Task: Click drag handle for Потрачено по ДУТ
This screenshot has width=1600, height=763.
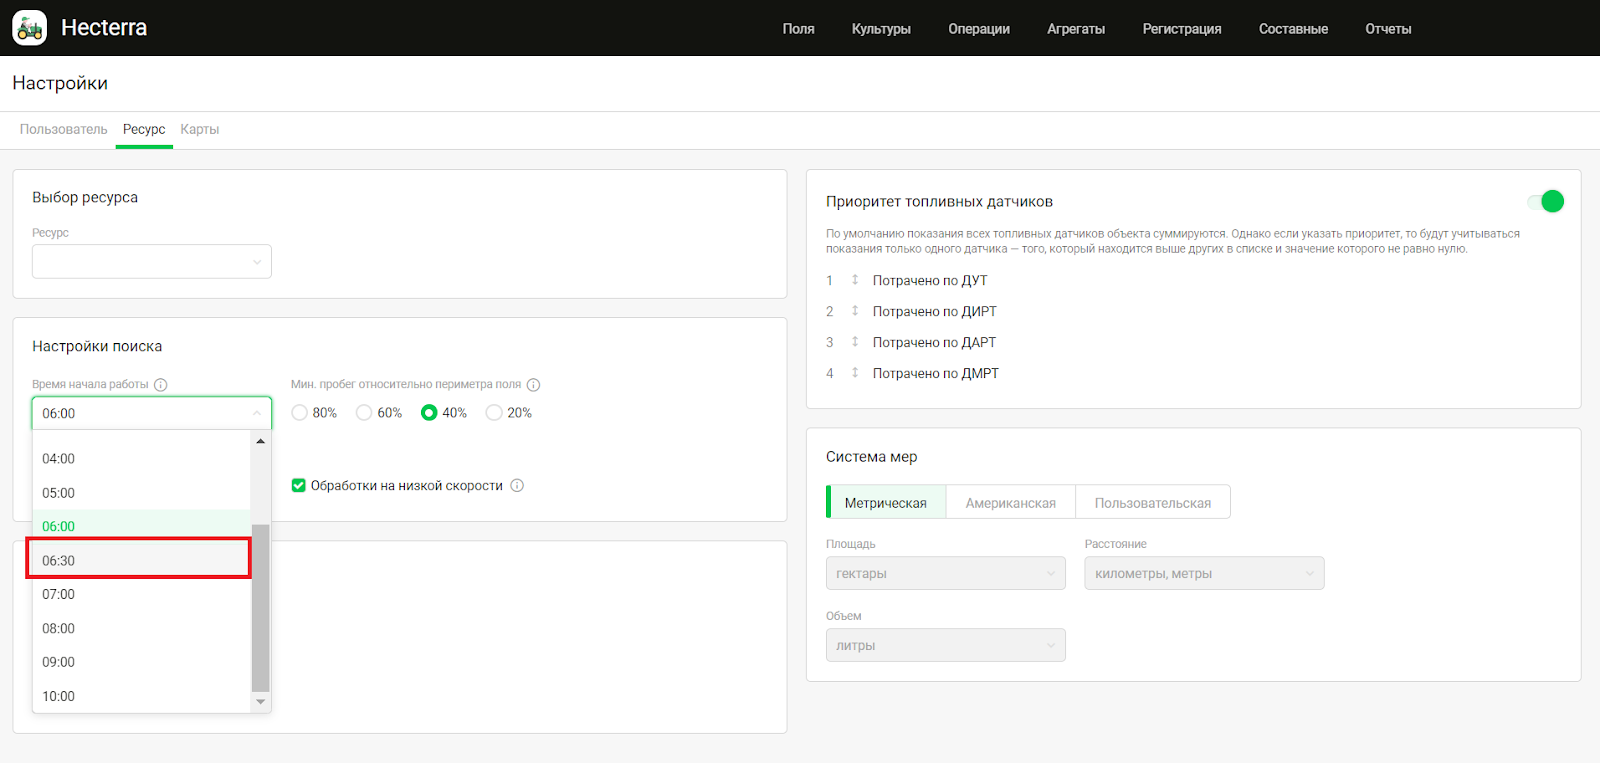Action: pyautogui.click(x=855, y=280)
